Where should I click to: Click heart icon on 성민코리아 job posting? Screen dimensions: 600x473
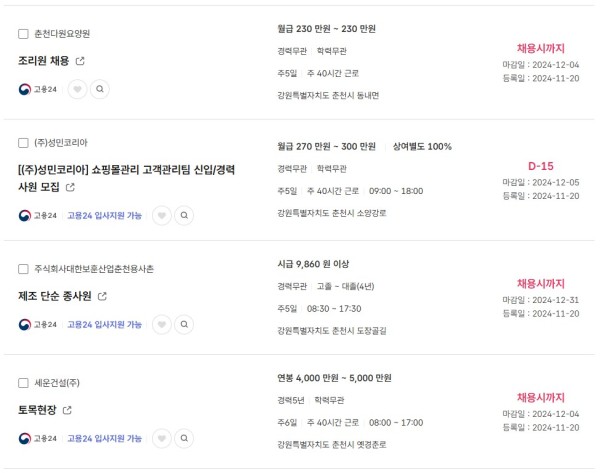pyautogui.click(x=162, y=215)
